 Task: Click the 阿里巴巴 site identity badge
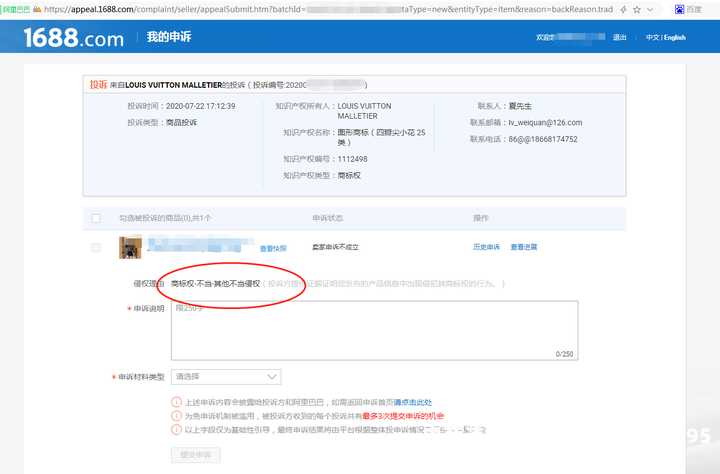click(x=17, y=9)
